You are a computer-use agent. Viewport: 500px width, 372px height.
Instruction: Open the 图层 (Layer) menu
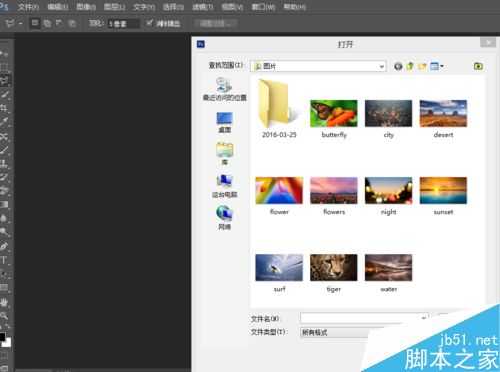(114, 7)
